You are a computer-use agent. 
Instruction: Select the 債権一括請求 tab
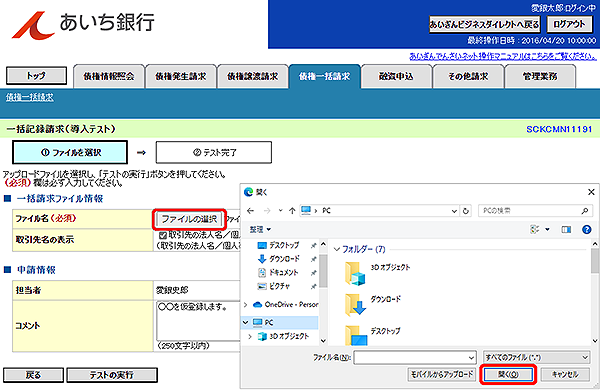pyautogui.click(x=324, y=77)
